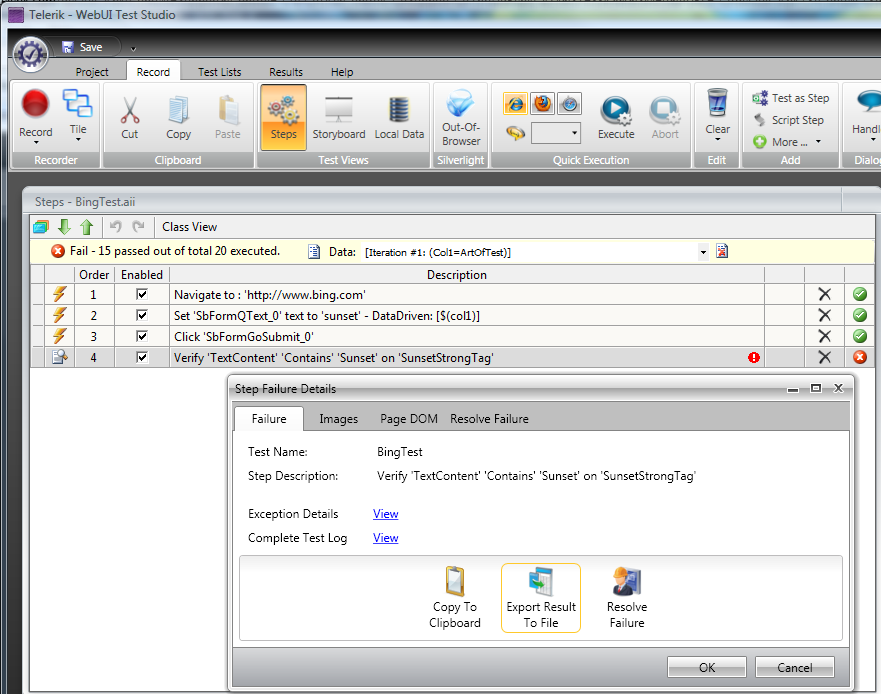This screenshot has width=881, height=694.
Task: Click the cascading windows icon in Steps toolbar
Action: pos(41,227)
